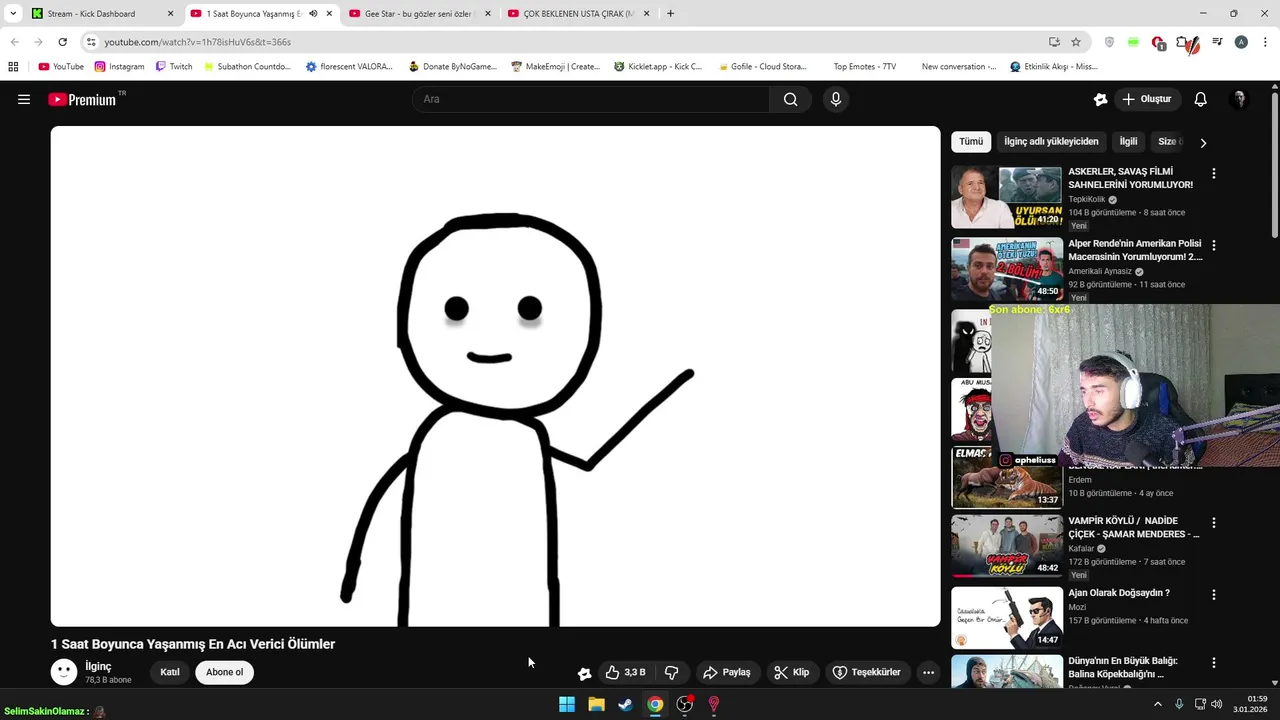Image resolution: width=1280 pixels, height=720 pixels.
Task: Click the Paylaş share button
Action: (727, 672)
